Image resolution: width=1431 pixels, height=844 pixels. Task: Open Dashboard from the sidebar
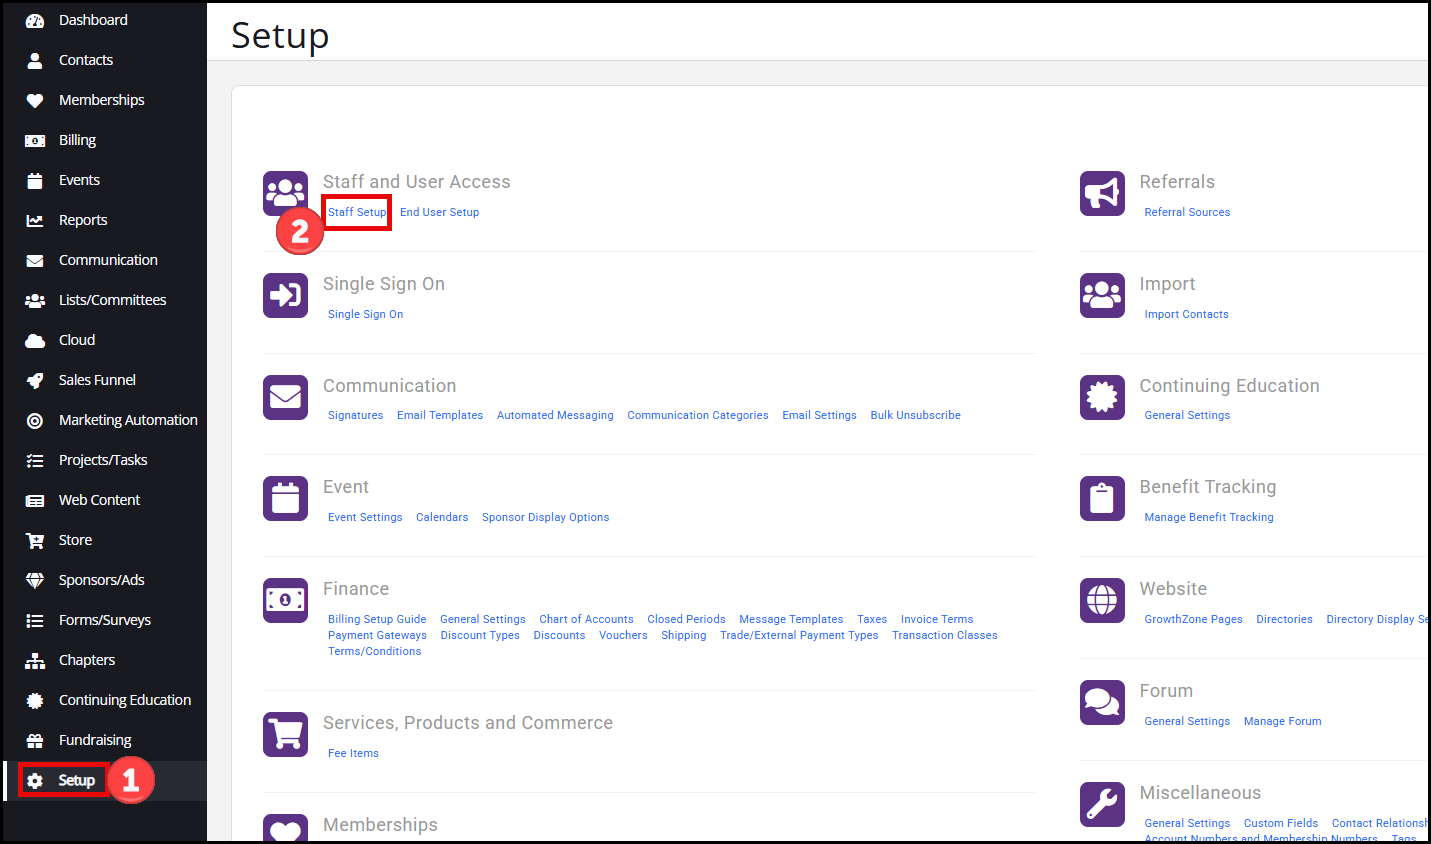[93, 20]
